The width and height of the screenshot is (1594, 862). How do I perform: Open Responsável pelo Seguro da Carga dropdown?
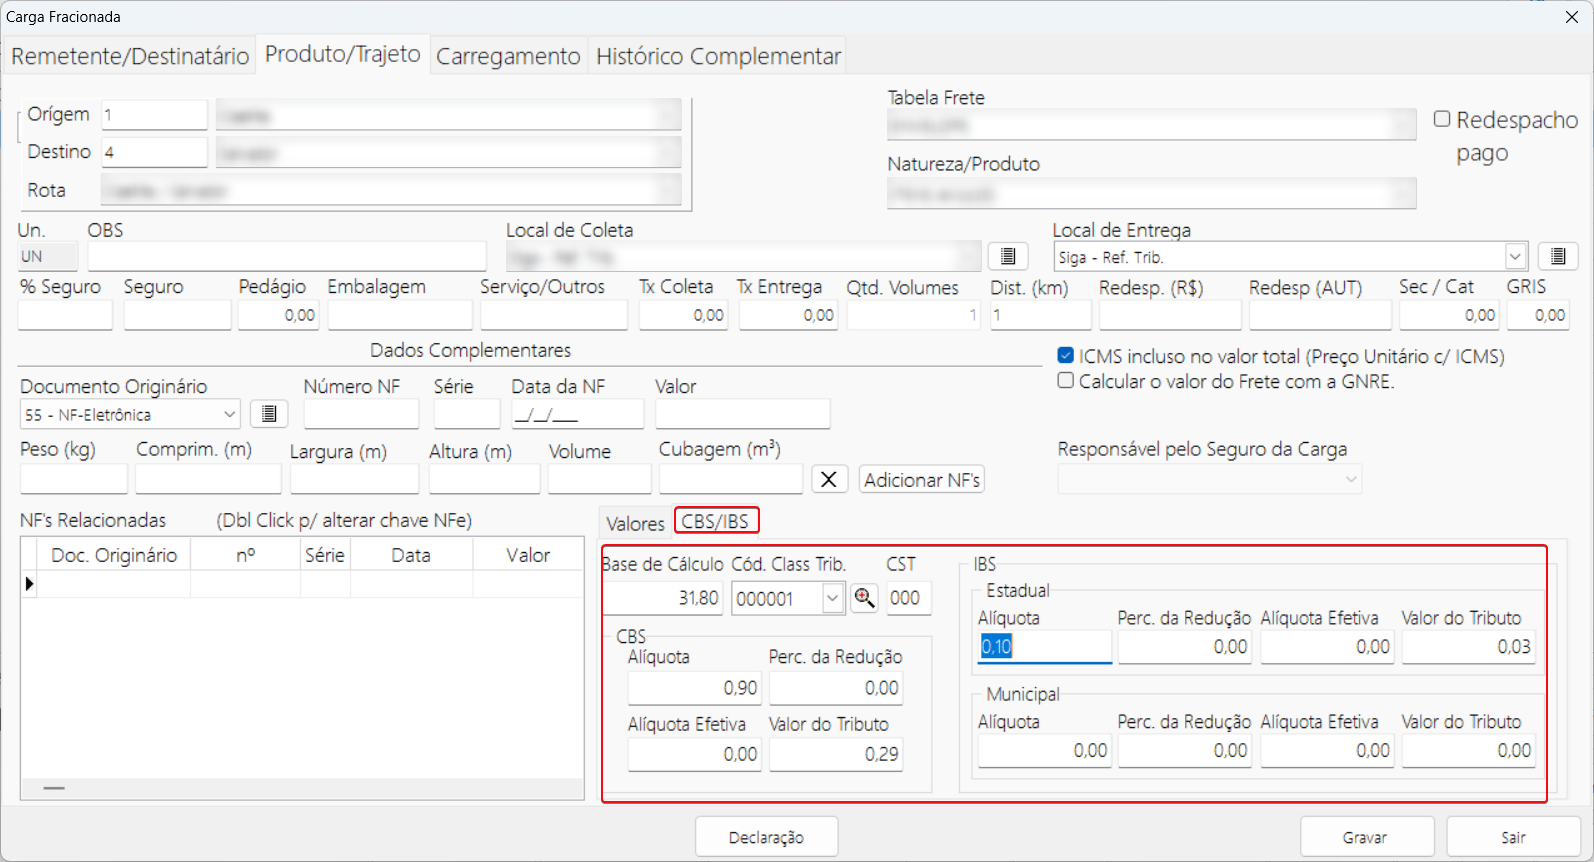click(x=1351, y=480)
